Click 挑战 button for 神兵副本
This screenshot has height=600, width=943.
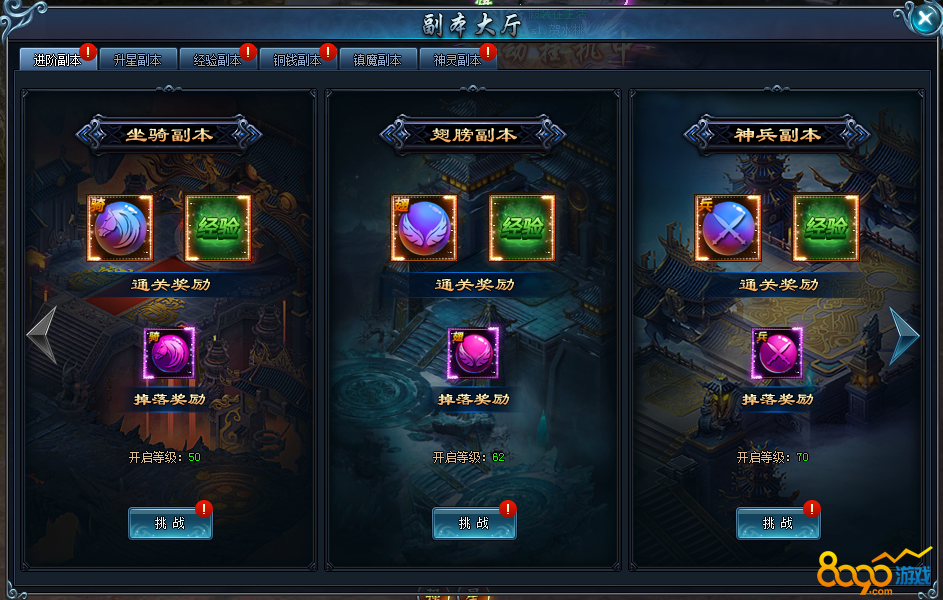778,523
